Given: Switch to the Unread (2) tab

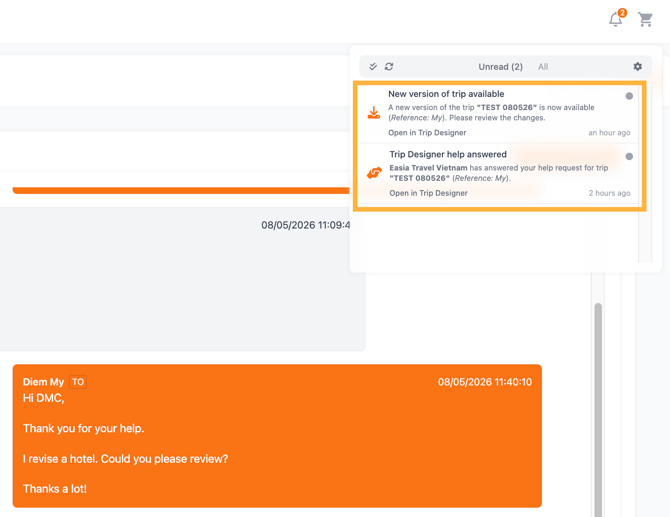Looking at the screenshot, I should (500, 67).
